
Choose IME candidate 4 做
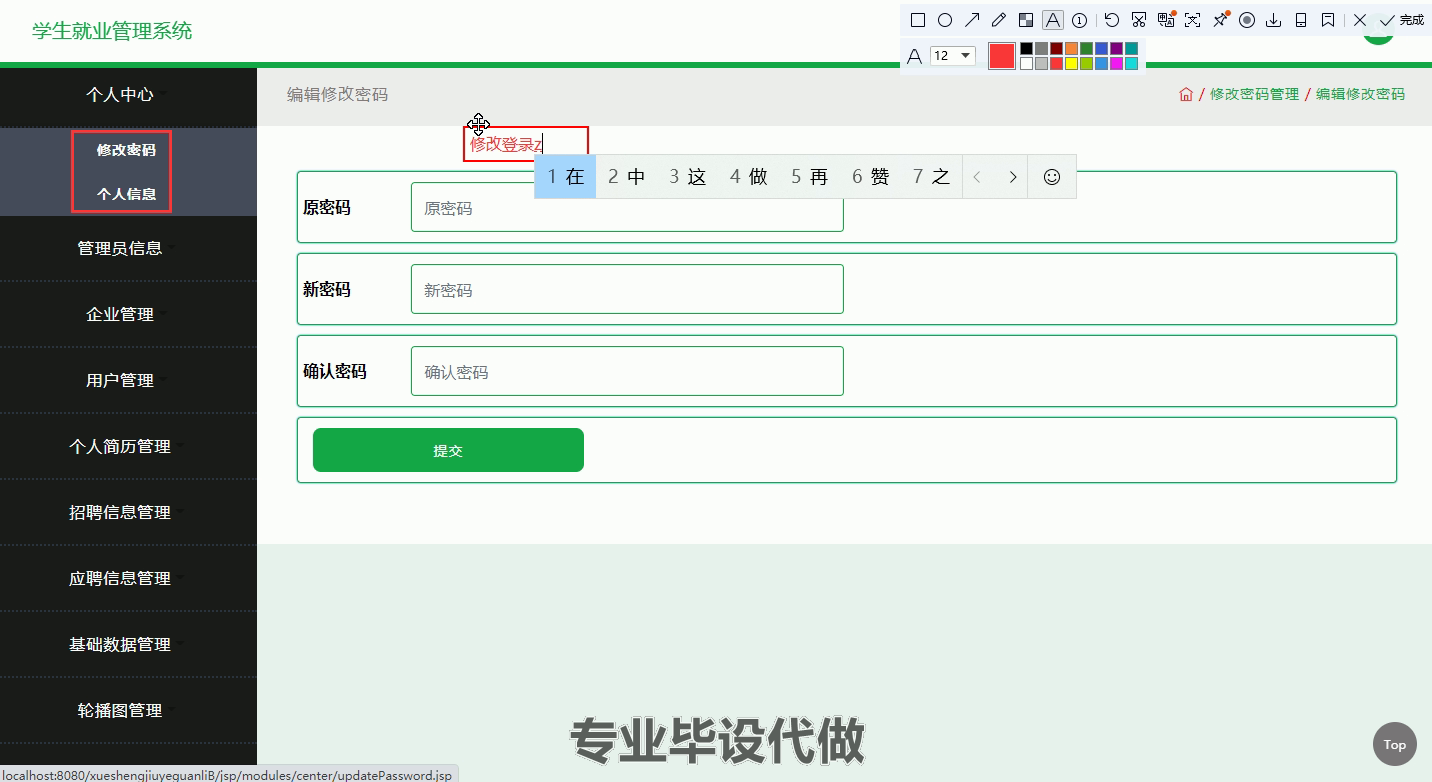tap(749, 177)
